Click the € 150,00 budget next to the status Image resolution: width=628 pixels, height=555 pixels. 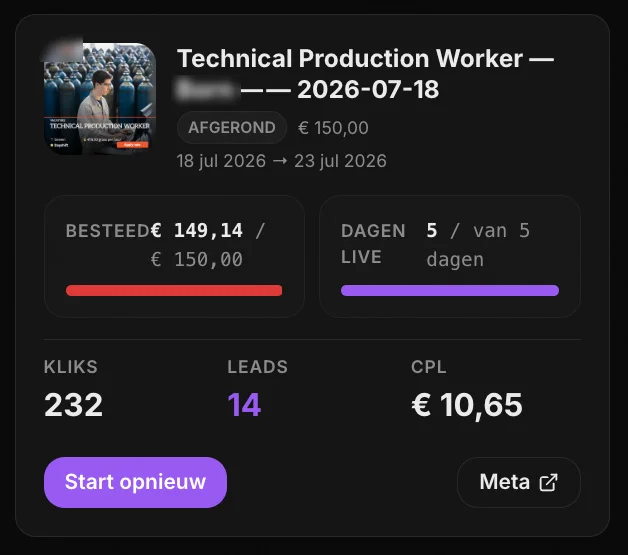333,128
